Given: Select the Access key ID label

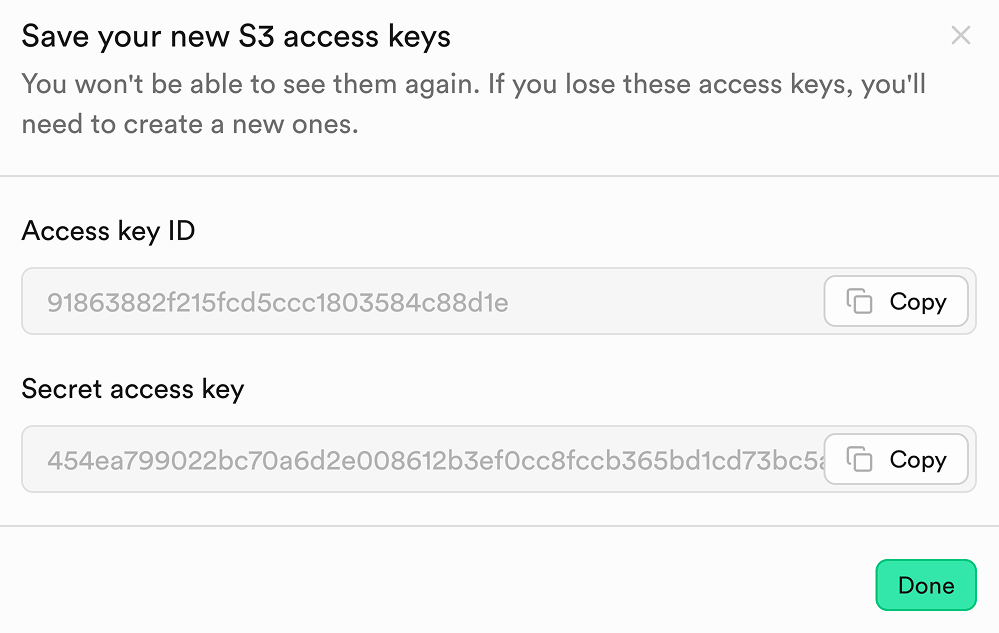Looking at the screenshot, I should click(107, 231).
